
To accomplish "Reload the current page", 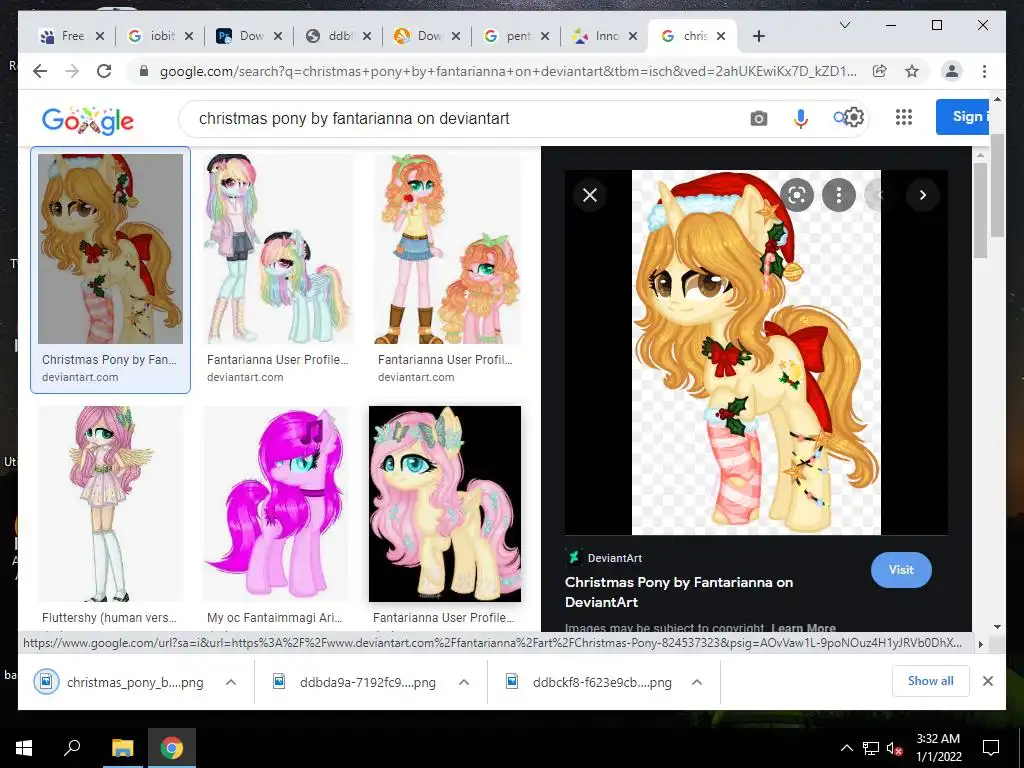I will click(x=104, y=71).
